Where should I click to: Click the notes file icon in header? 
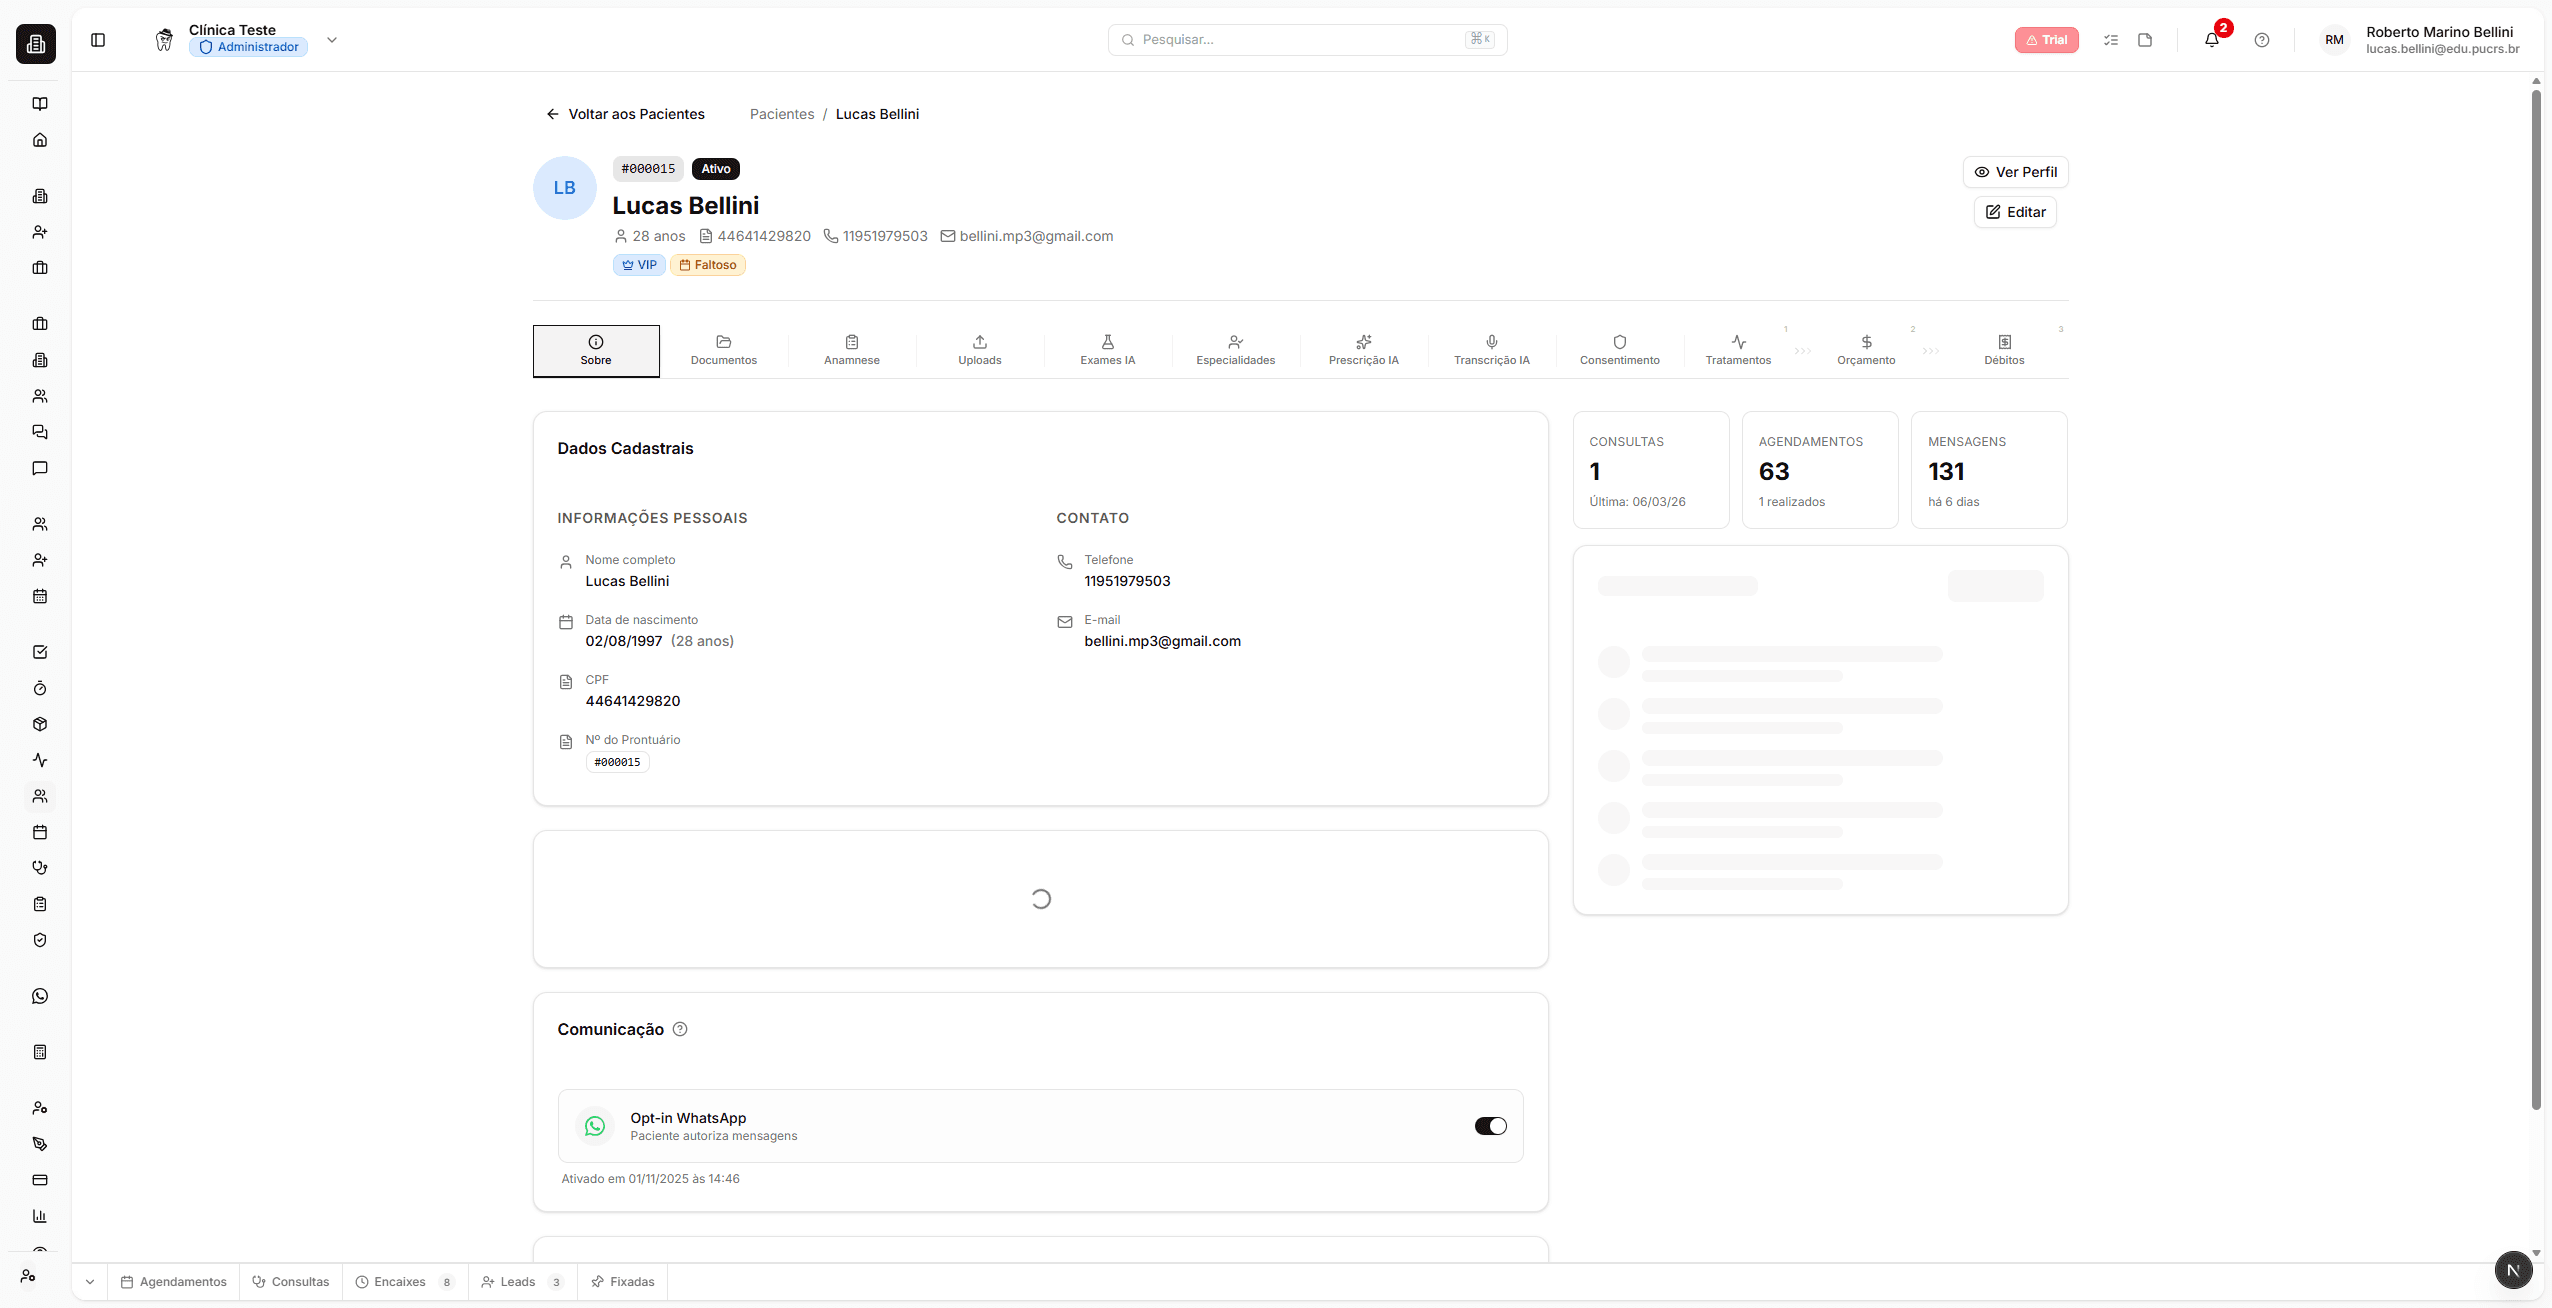(x=2144, y=40)
